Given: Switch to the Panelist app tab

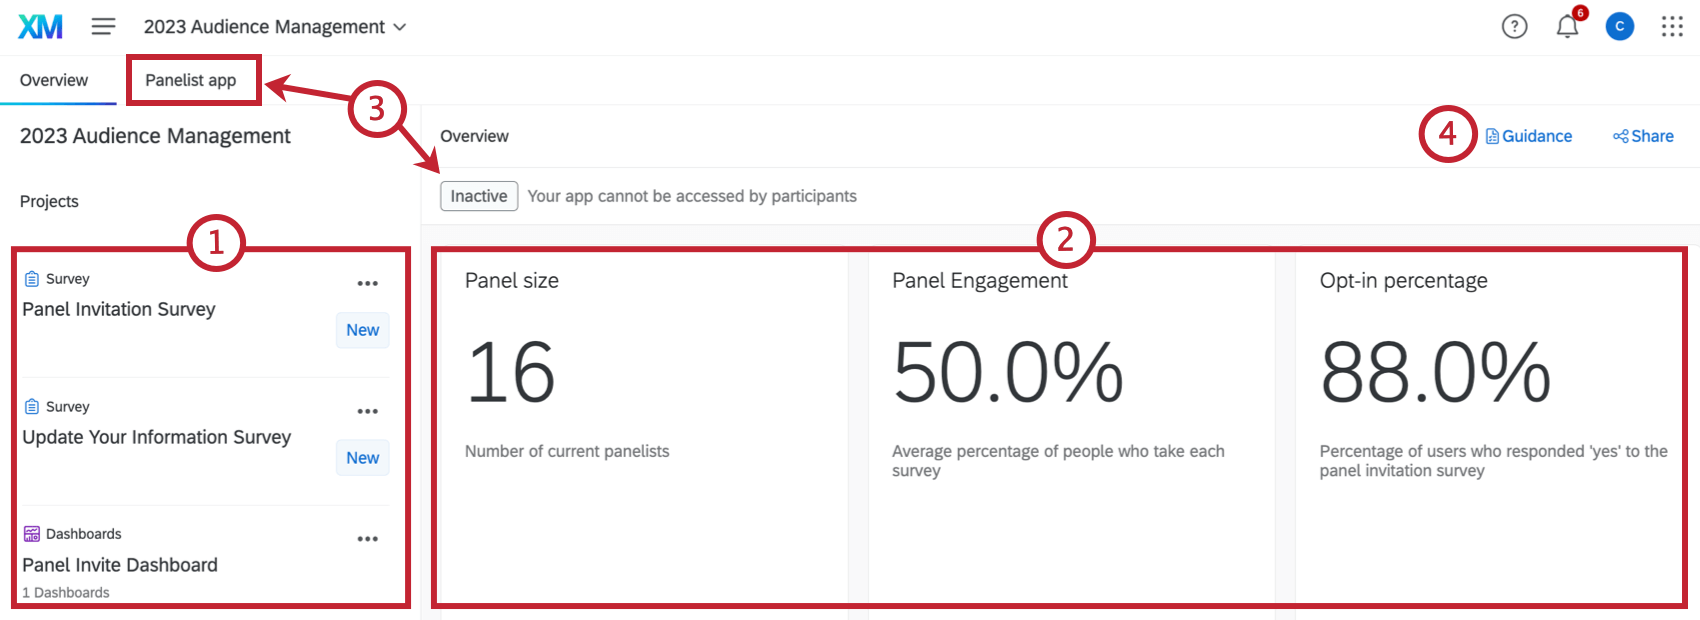Looking at the screenshot, I should (193, 80).
